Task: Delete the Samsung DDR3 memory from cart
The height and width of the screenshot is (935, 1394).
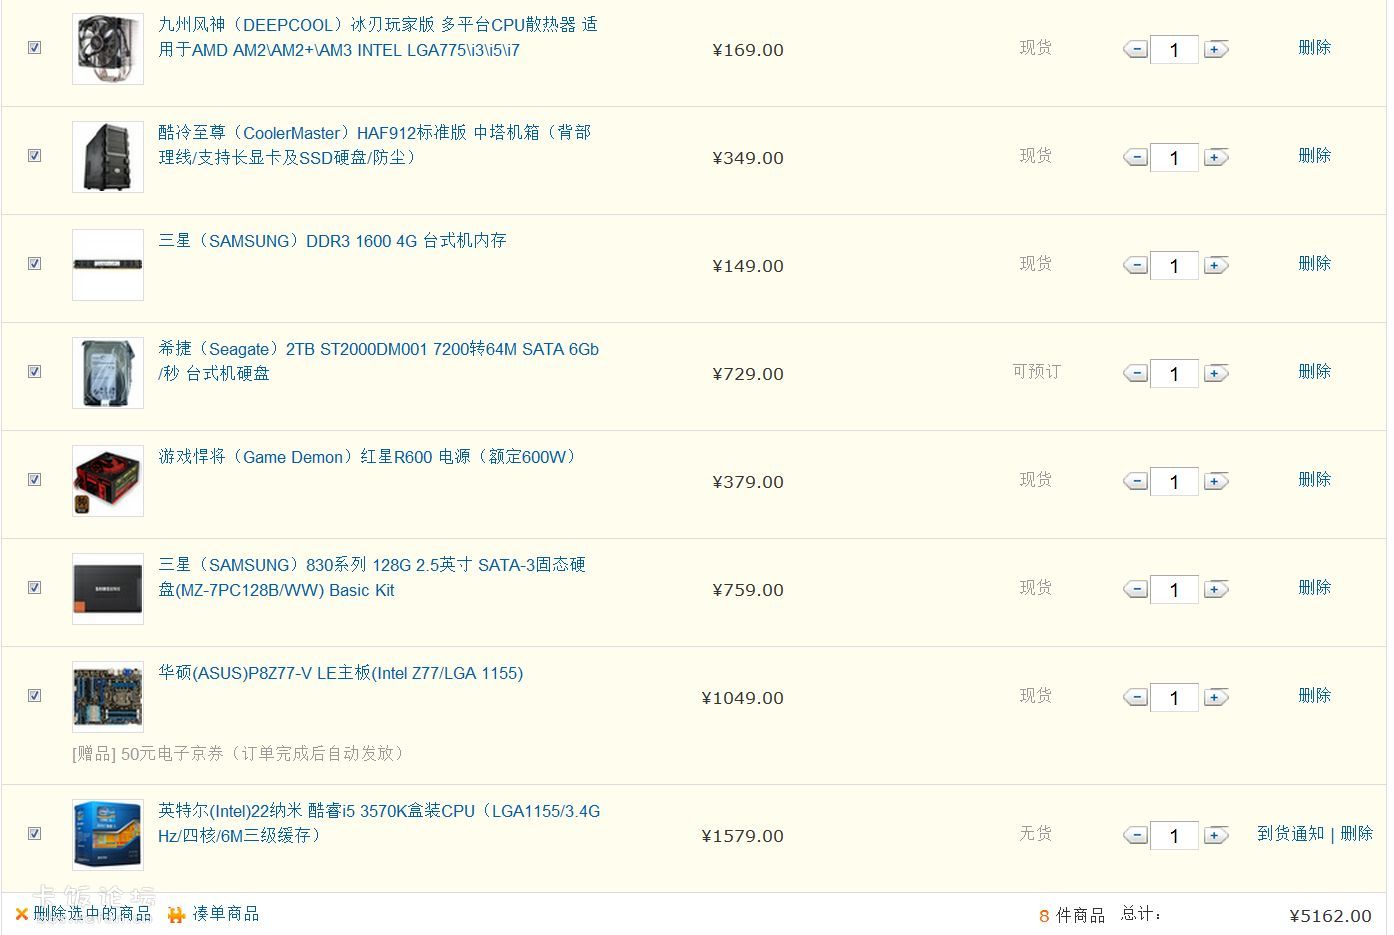Action: click(x=1314, y=263)
